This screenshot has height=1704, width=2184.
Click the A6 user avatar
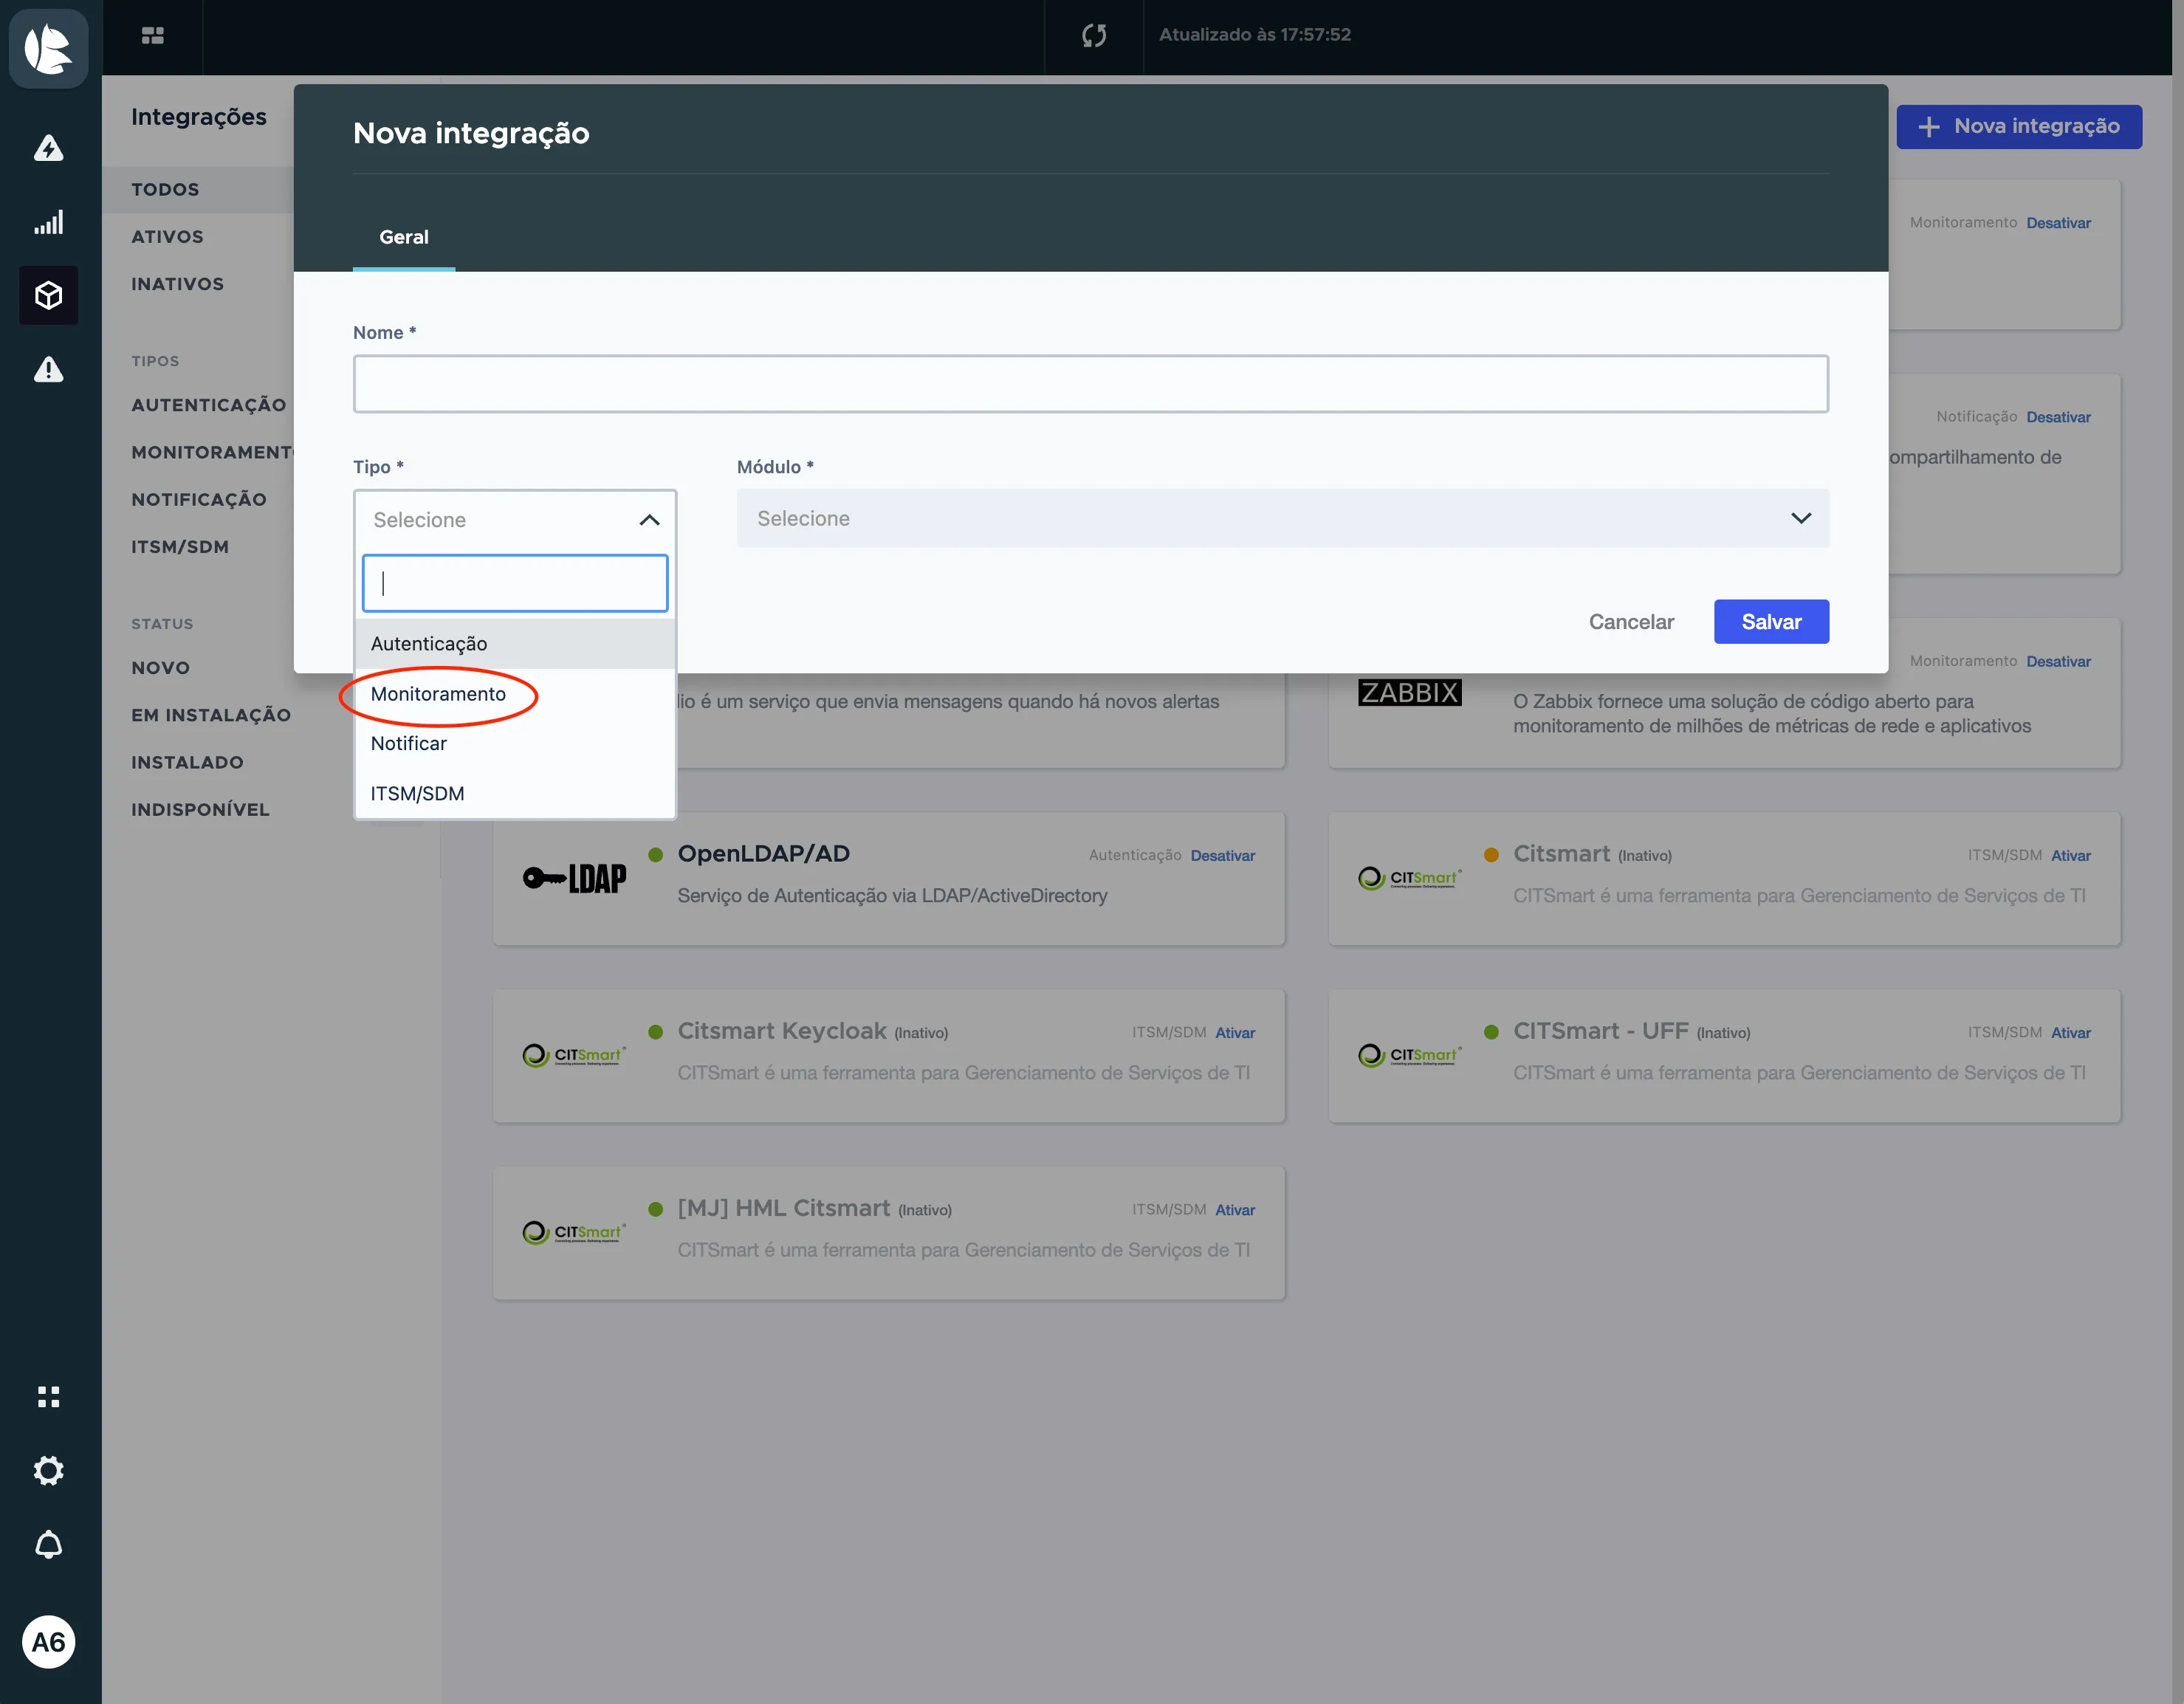48,1642
